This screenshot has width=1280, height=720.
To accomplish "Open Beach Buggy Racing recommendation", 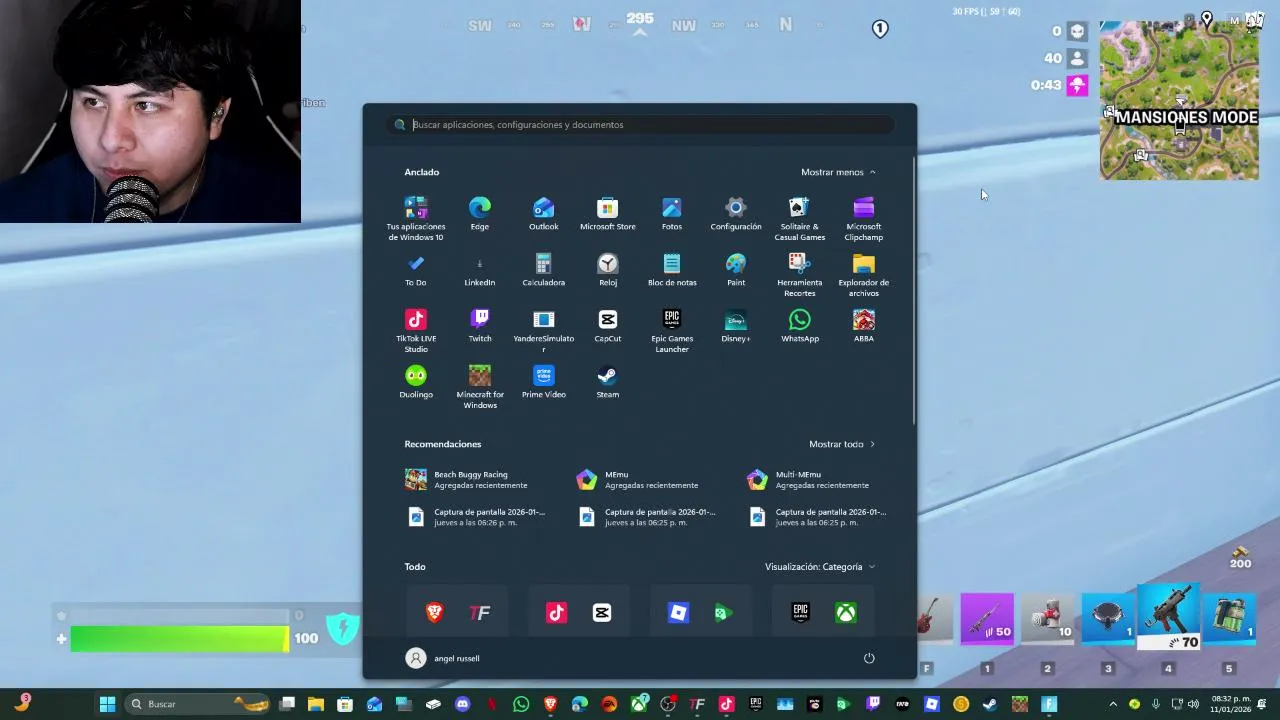I will [467, 480].
